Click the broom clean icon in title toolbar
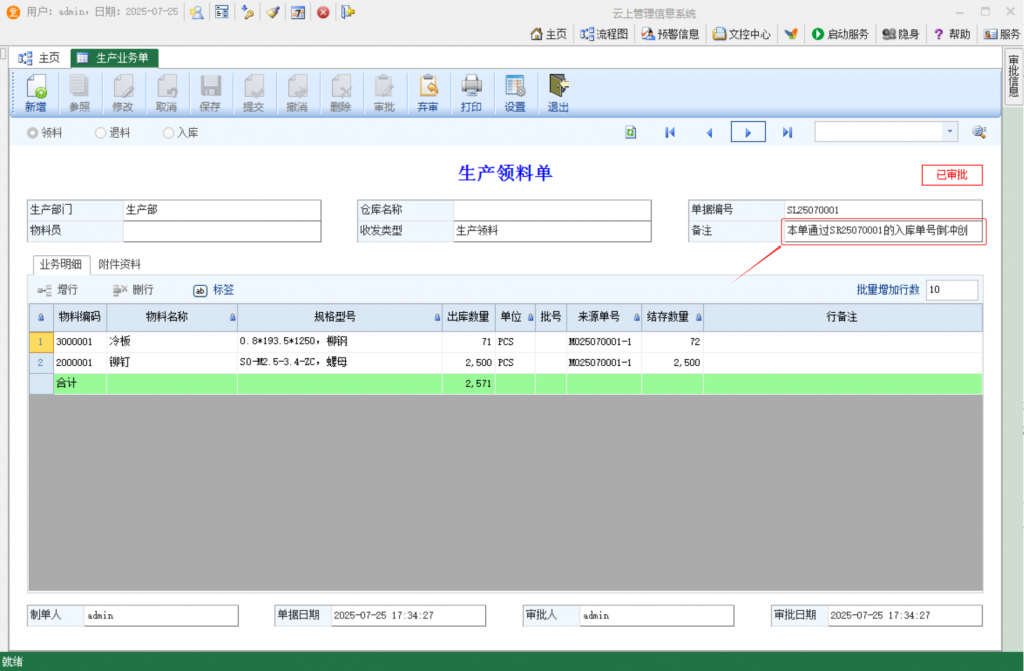Image resolution: width=1024 pixels, height=671 pixels. point(273,12)
